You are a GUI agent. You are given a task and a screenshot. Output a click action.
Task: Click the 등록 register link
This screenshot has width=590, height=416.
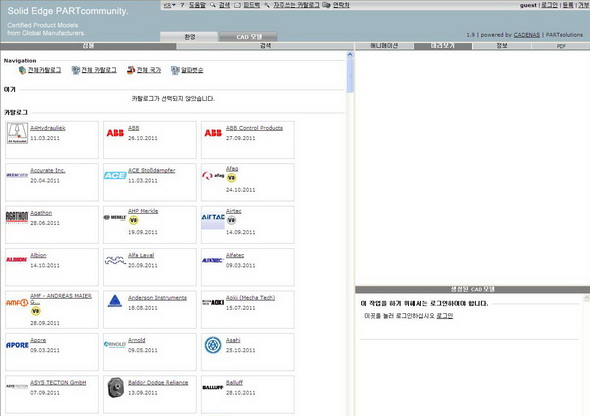(x=568, y=5)
